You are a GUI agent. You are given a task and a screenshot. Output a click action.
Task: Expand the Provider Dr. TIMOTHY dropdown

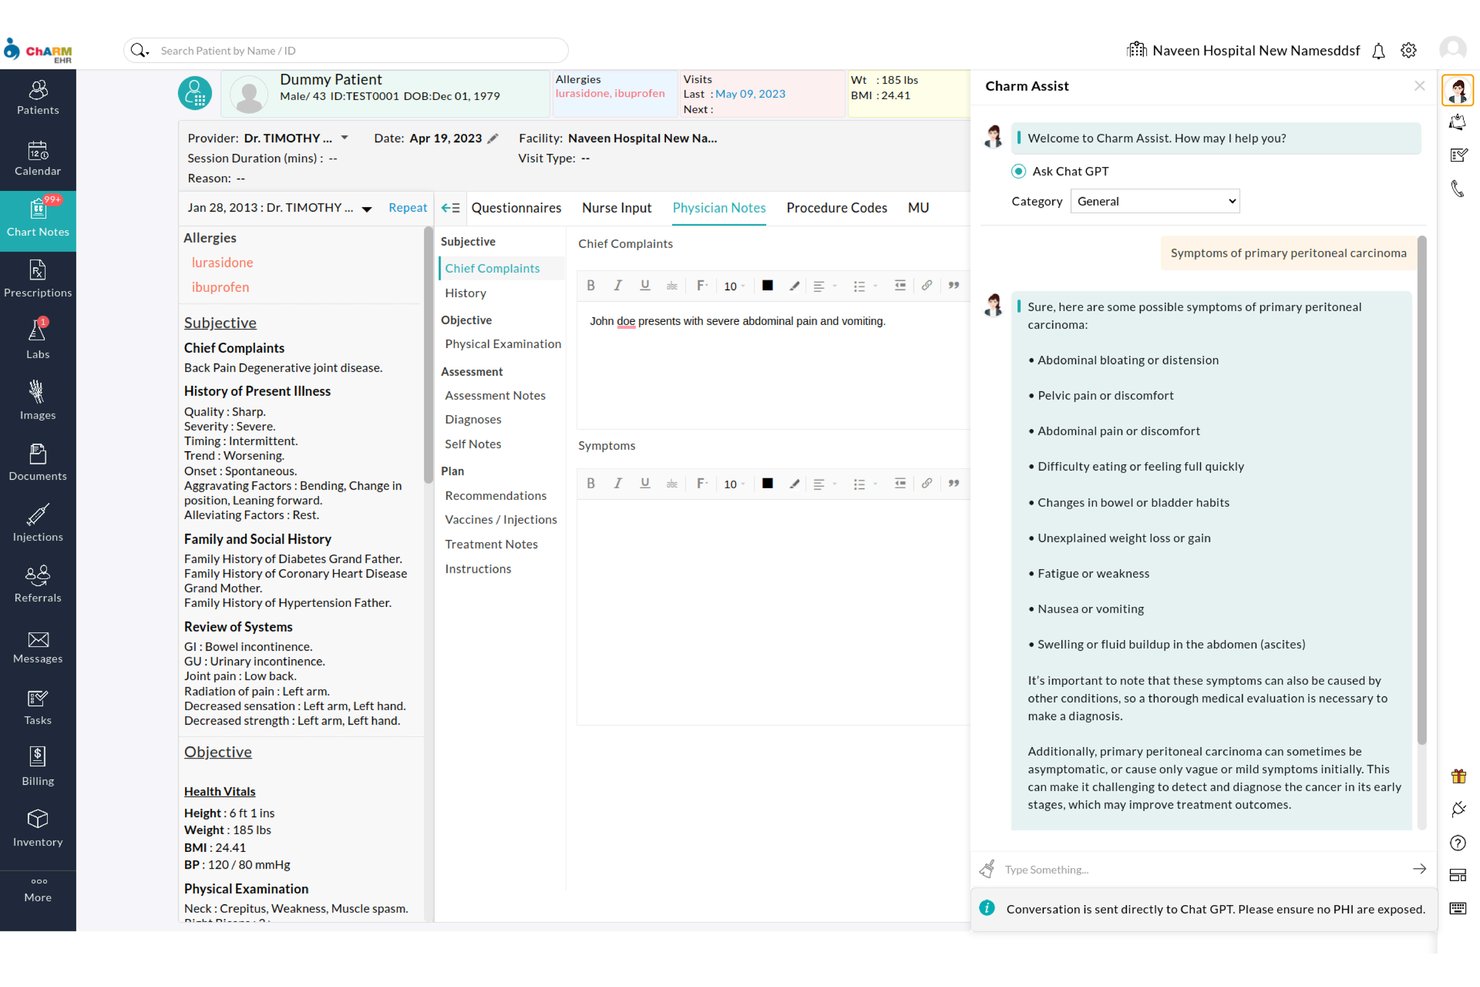click(345, 138)
